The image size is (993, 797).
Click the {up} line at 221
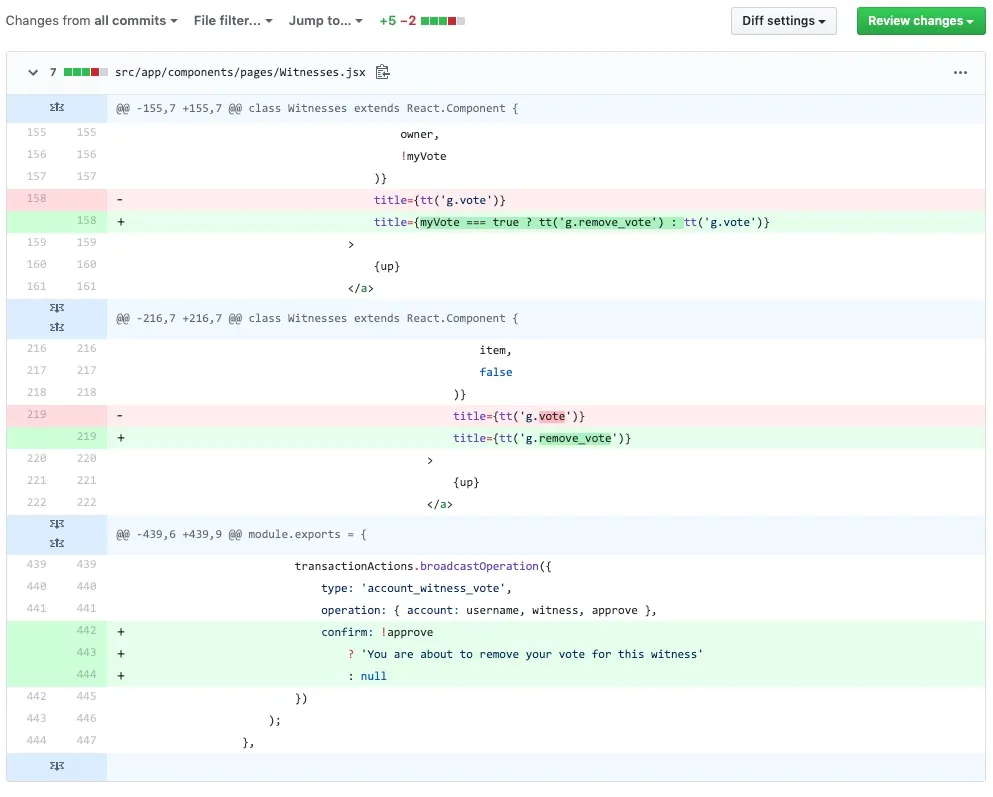pyautogui.click(x=466, y=482)
